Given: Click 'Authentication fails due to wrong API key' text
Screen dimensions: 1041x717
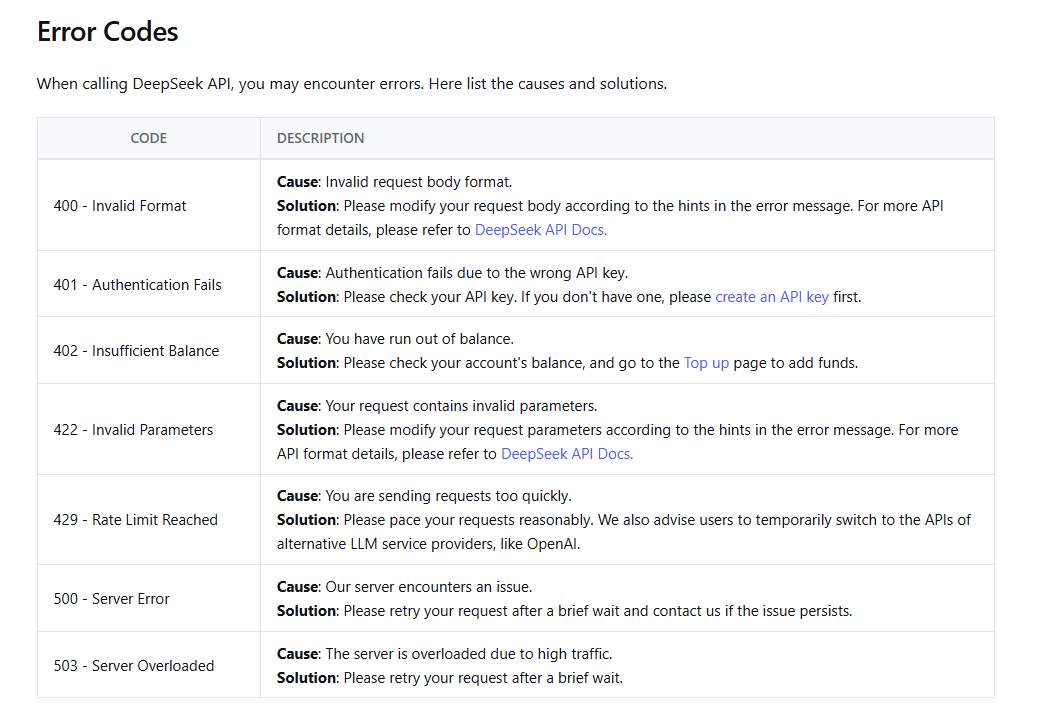Looking at the screenshot, I should coord(477,273).
